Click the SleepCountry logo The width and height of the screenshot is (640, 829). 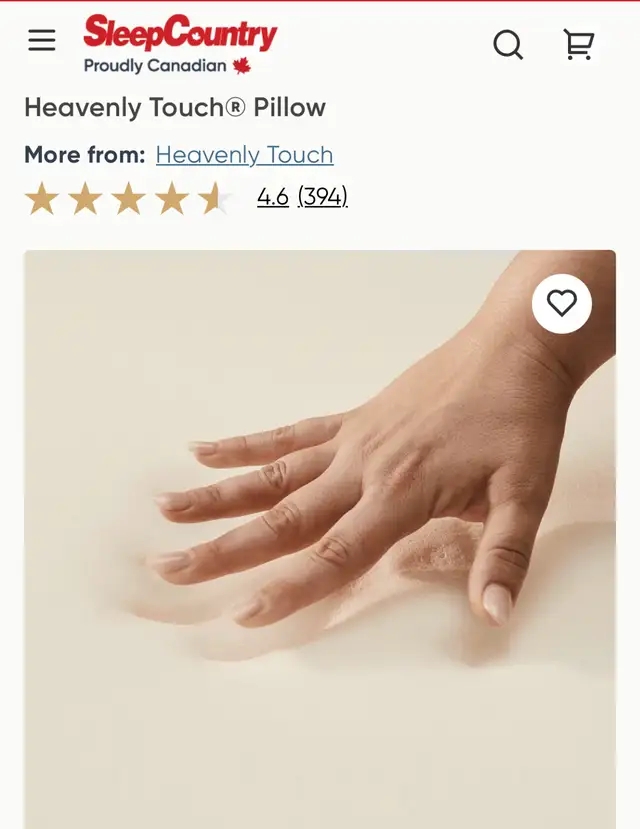180,33
